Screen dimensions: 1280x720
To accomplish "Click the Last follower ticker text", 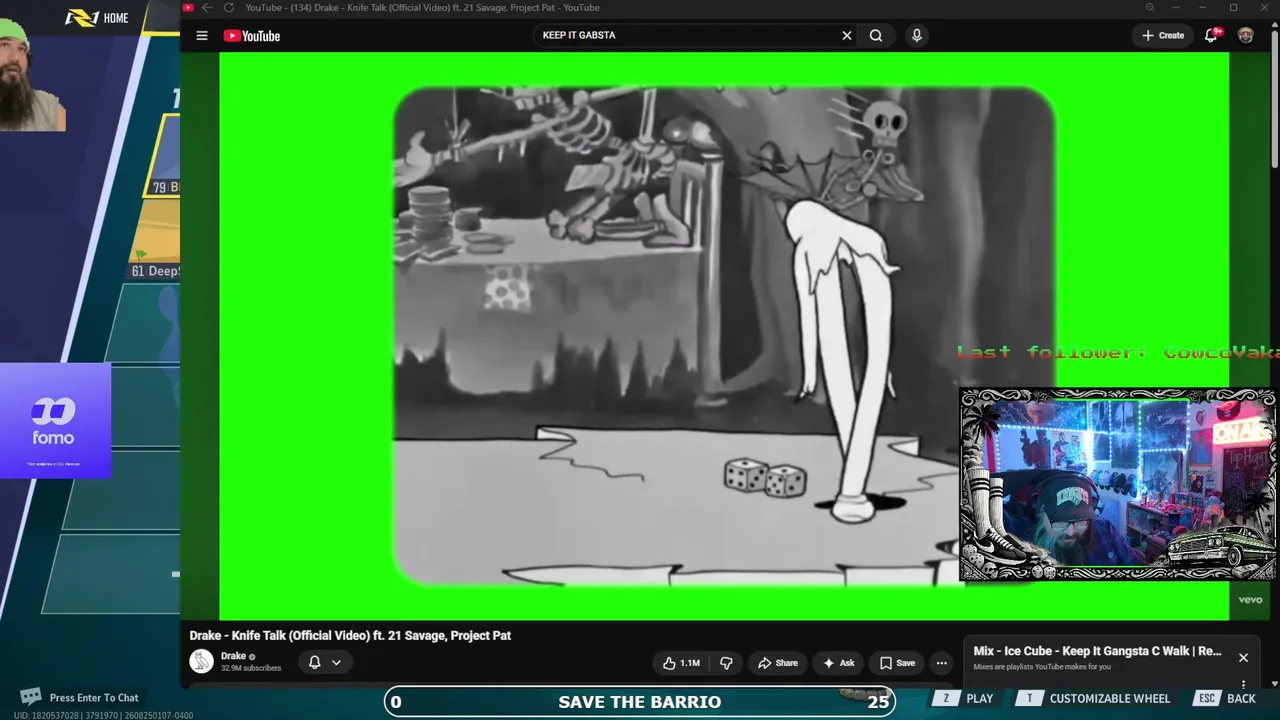I will click(1117, 352).
